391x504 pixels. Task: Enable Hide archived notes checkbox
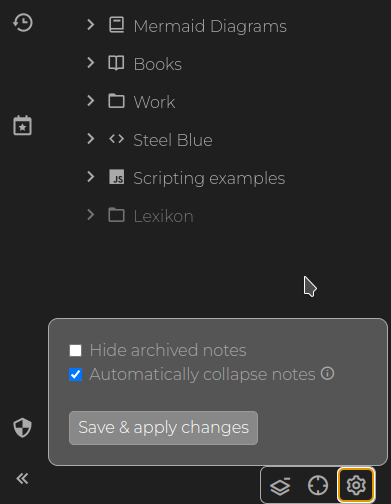(x=76, y=350)
